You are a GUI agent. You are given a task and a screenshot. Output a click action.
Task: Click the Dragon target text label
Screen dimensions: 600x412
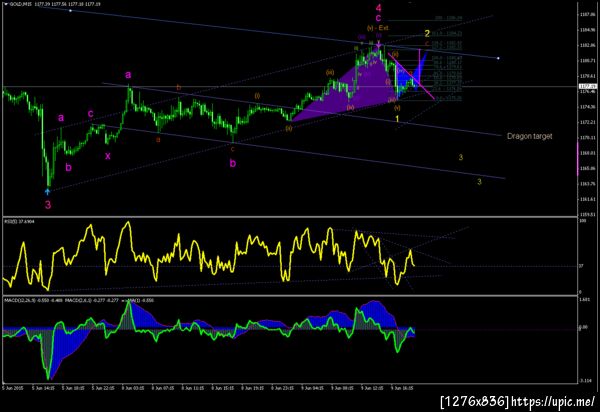click(x=530, y=136)
